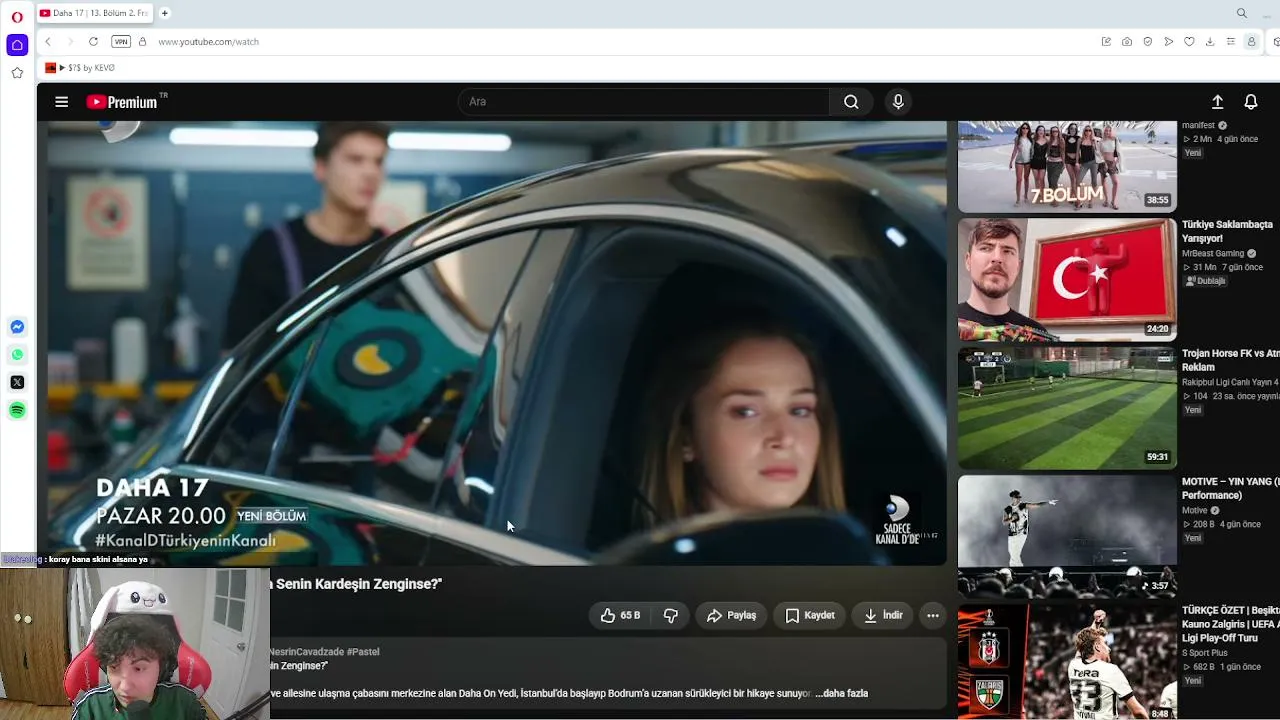The image size is (1280, 720).
Task: Click the #Pastel hashtag
Action: pyautogui.click(x=363, y=652)
